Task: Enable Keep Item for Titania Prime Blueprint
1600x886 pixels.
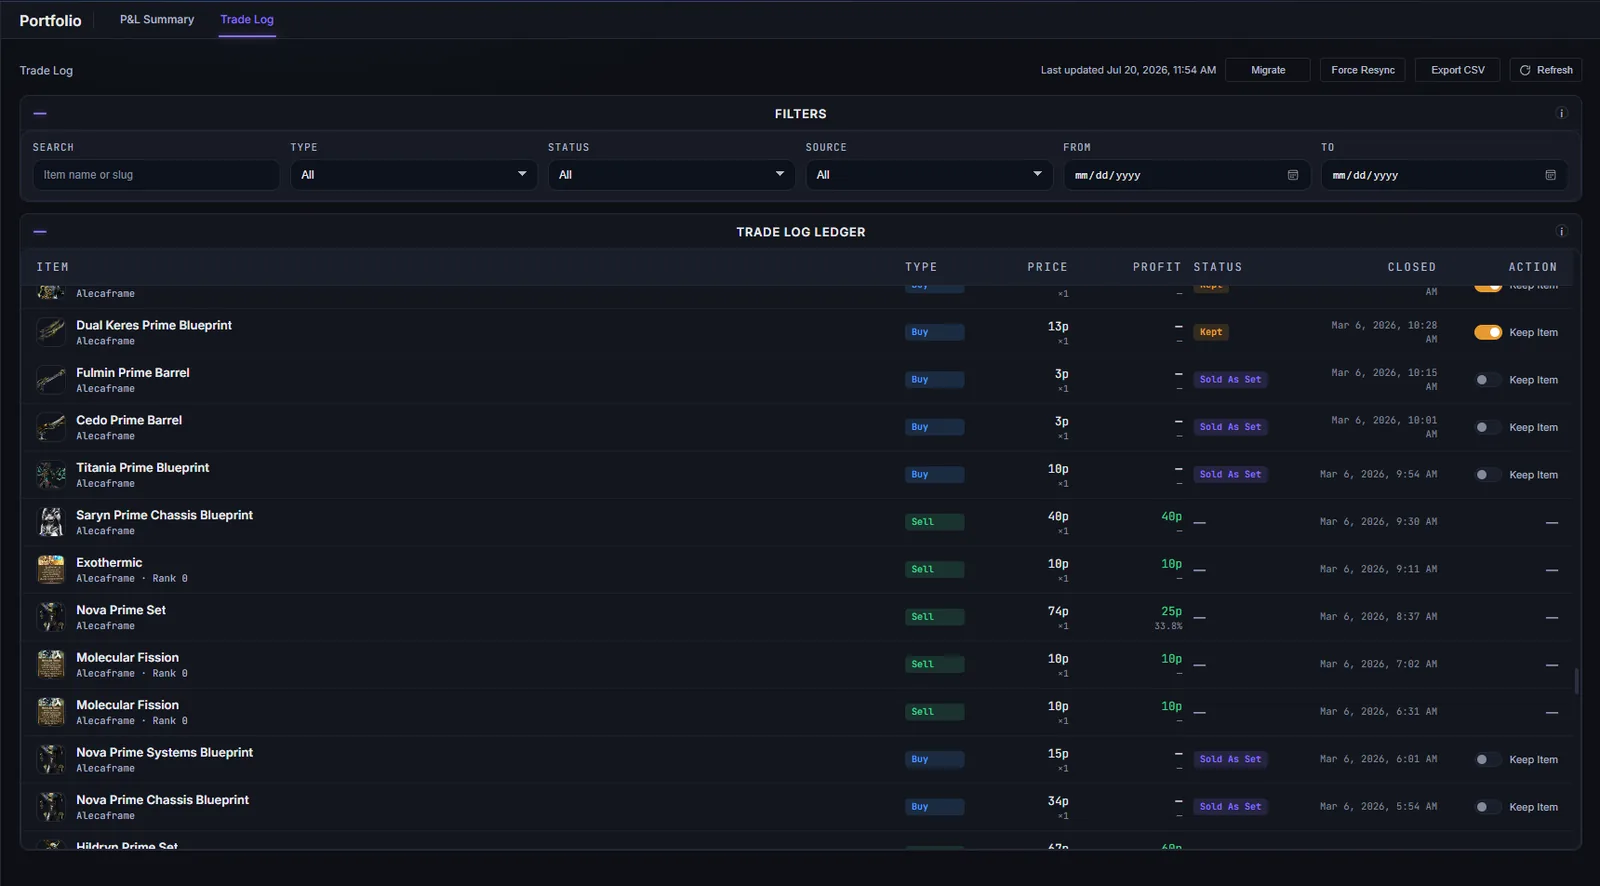Action: 1488,475
